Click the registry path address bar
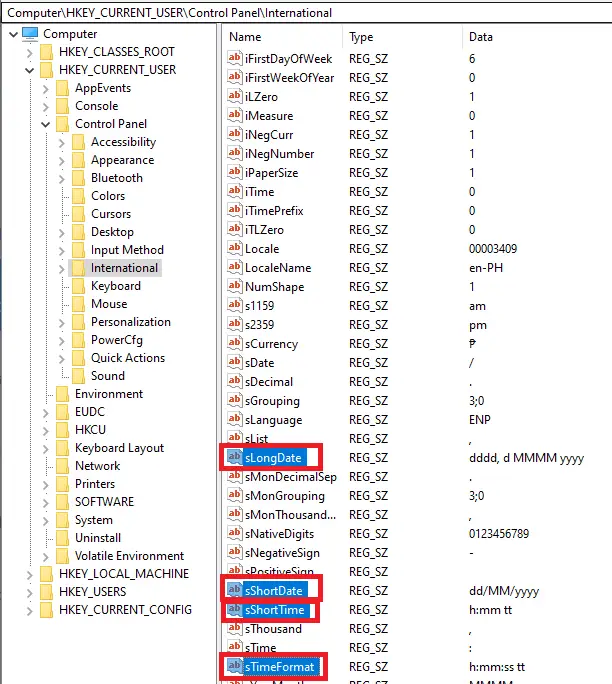The height and width of the screenshot is (684, 612). [307, 13]
